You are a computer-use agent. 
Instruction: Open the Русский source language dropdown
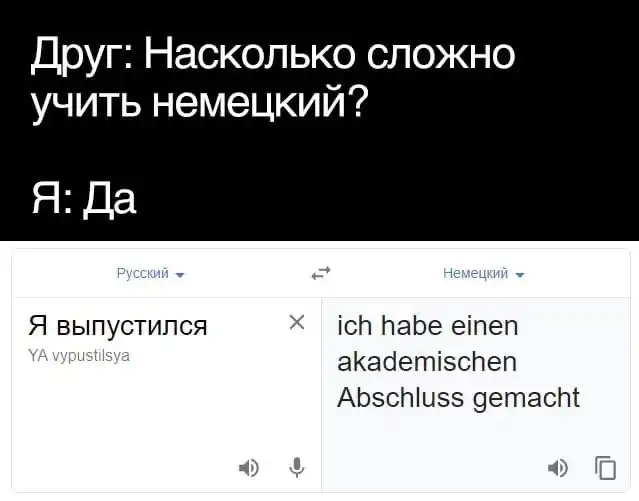coord(142,273)
